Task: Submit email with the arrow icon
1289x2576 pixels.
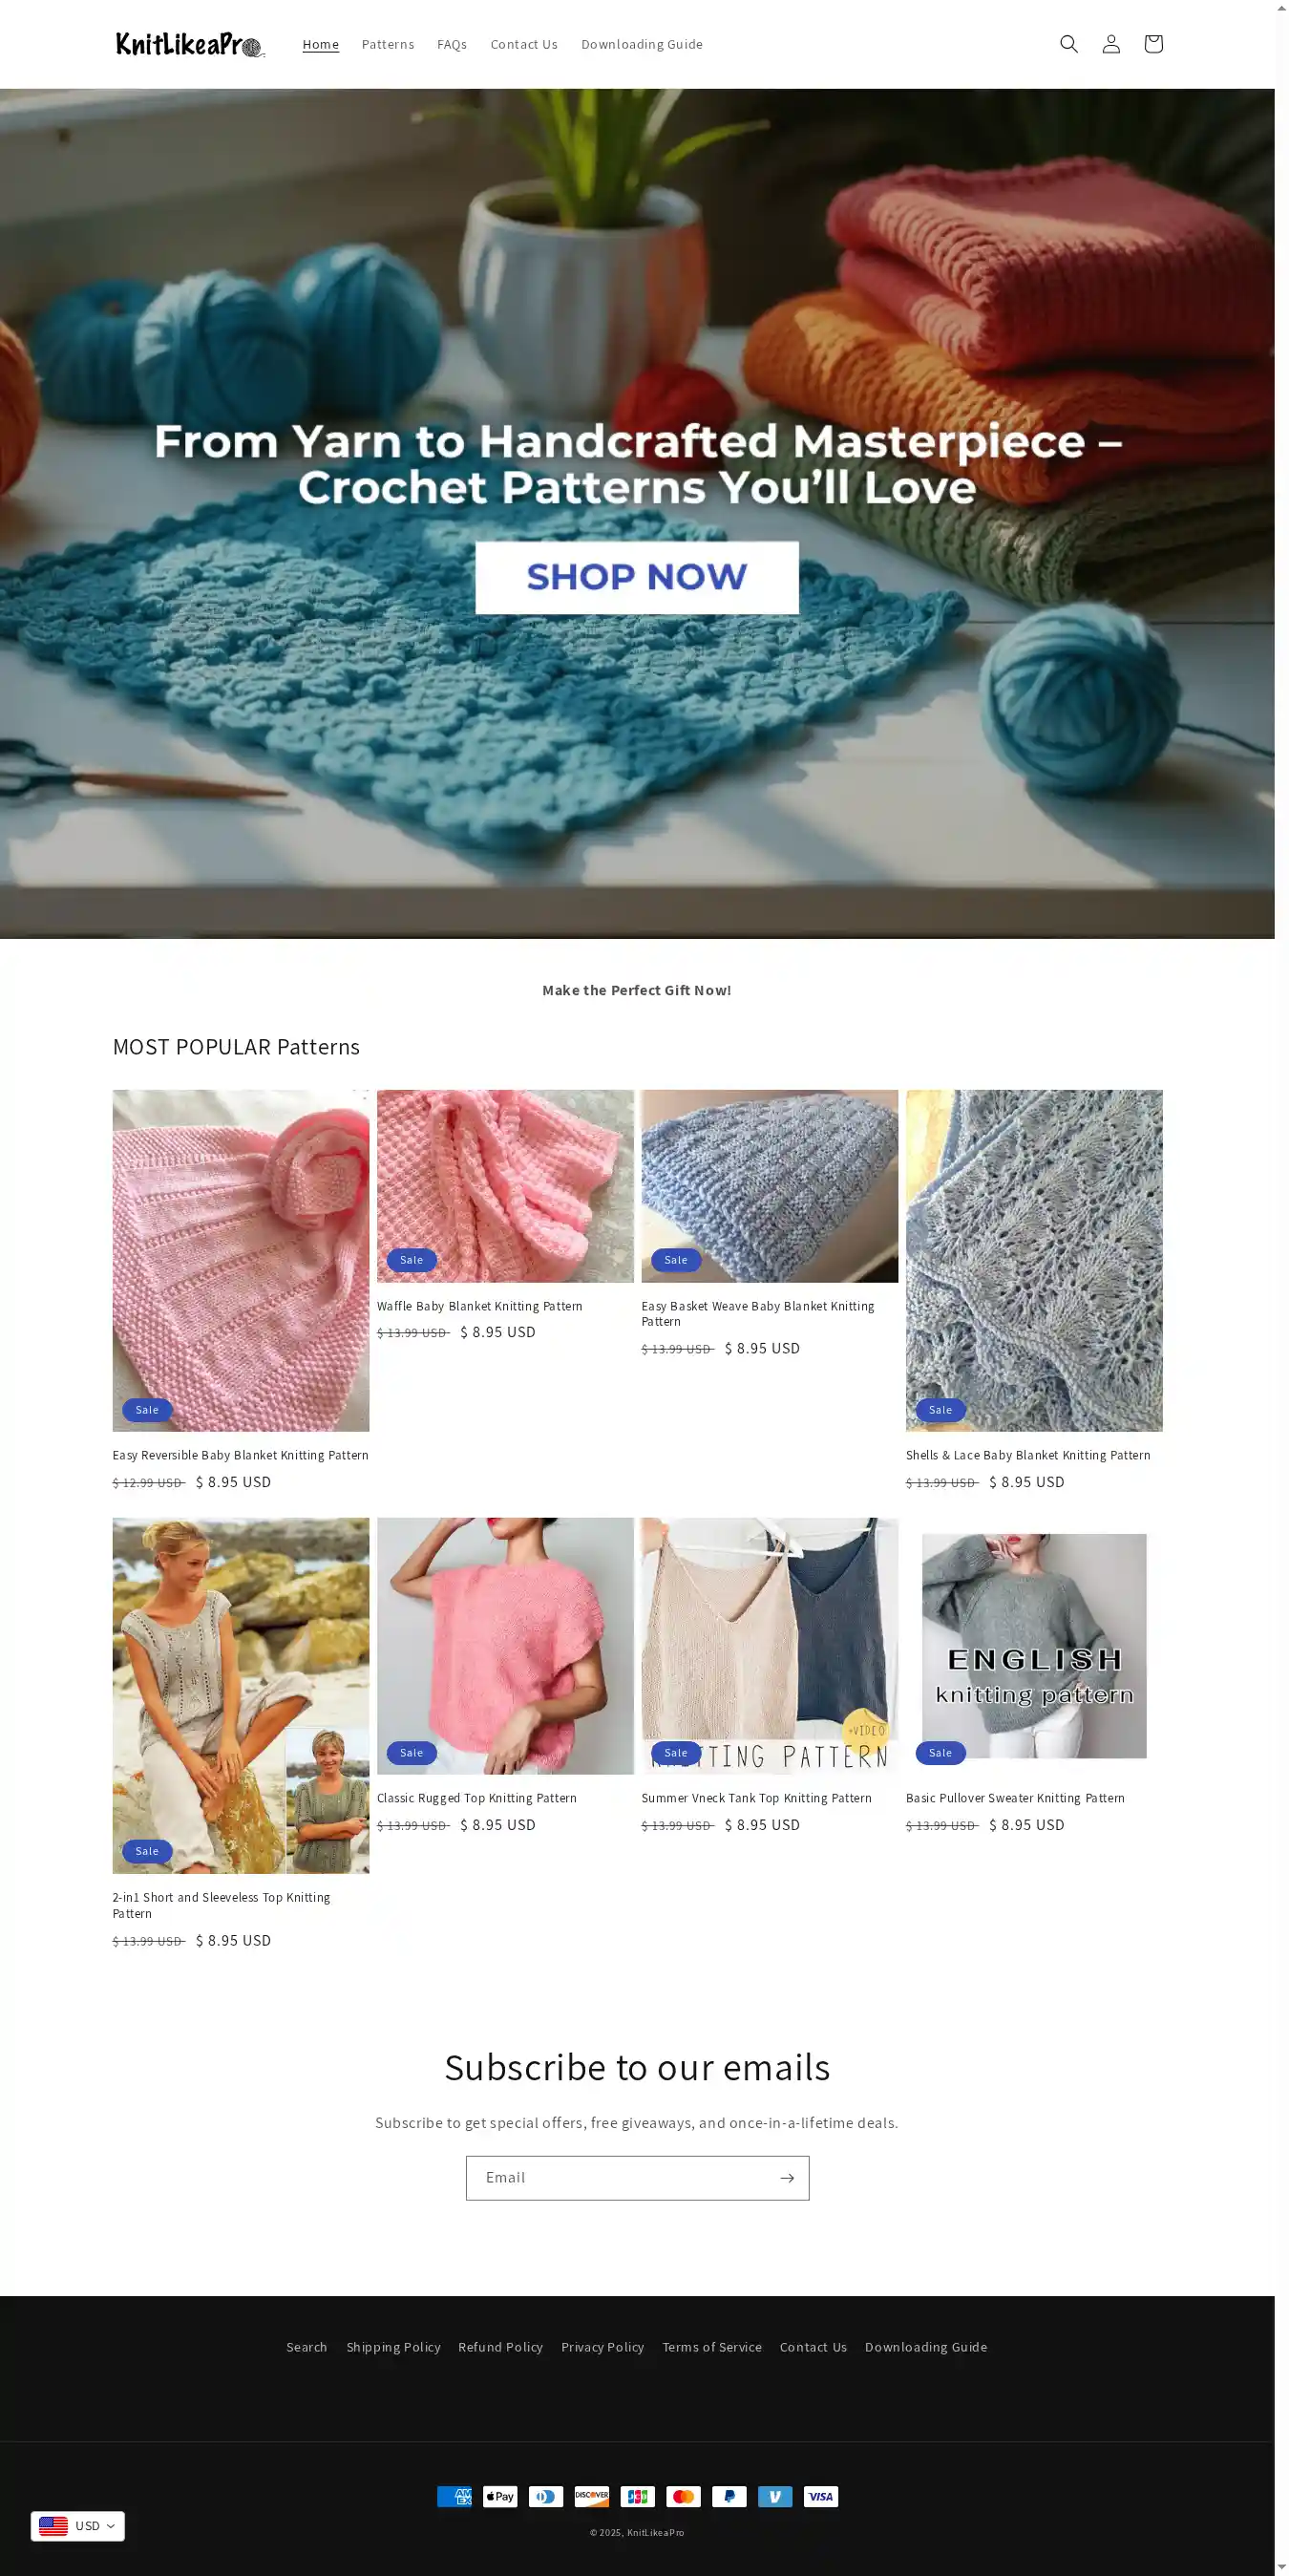Action: [787, 2177]
